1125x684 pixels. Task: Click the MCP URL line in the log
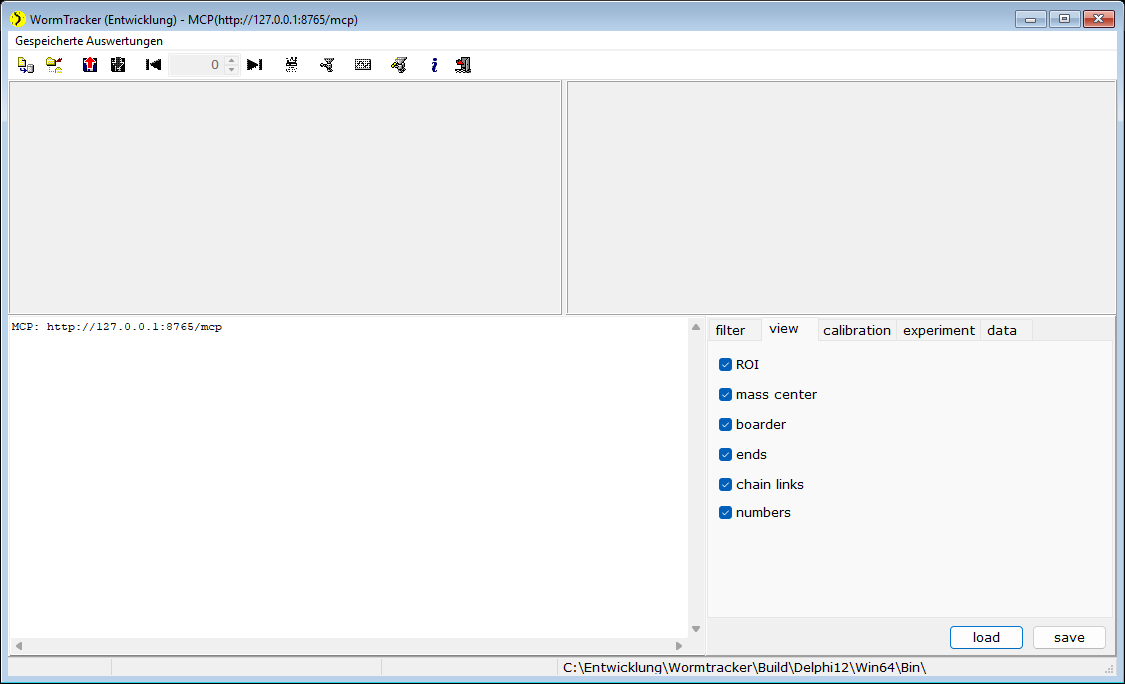(117, 327)
